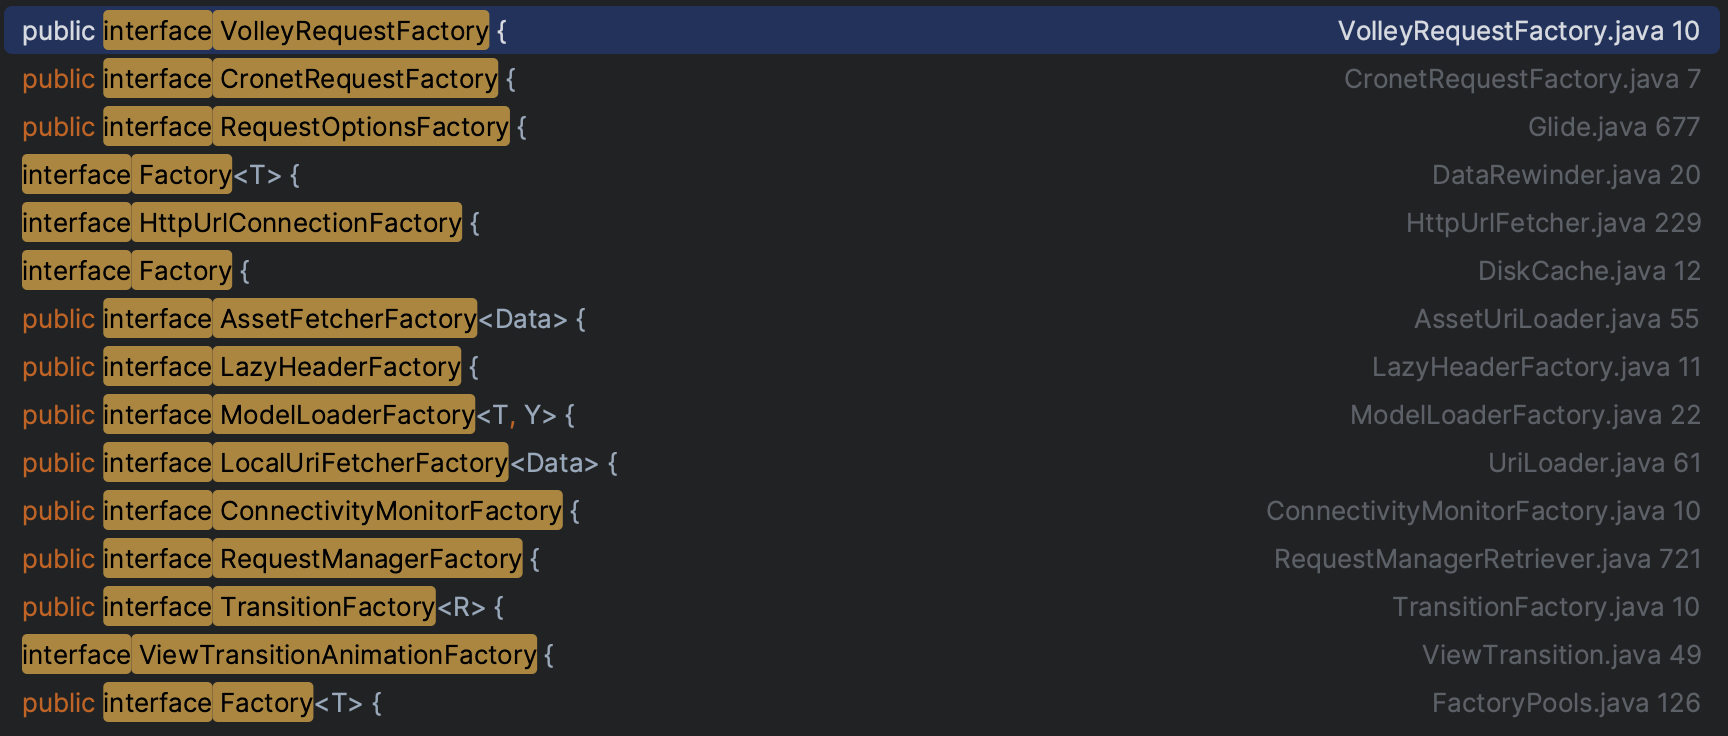
Task: Open the HttpUrlConnectionFactory interface match
Action: pos(300,223)
